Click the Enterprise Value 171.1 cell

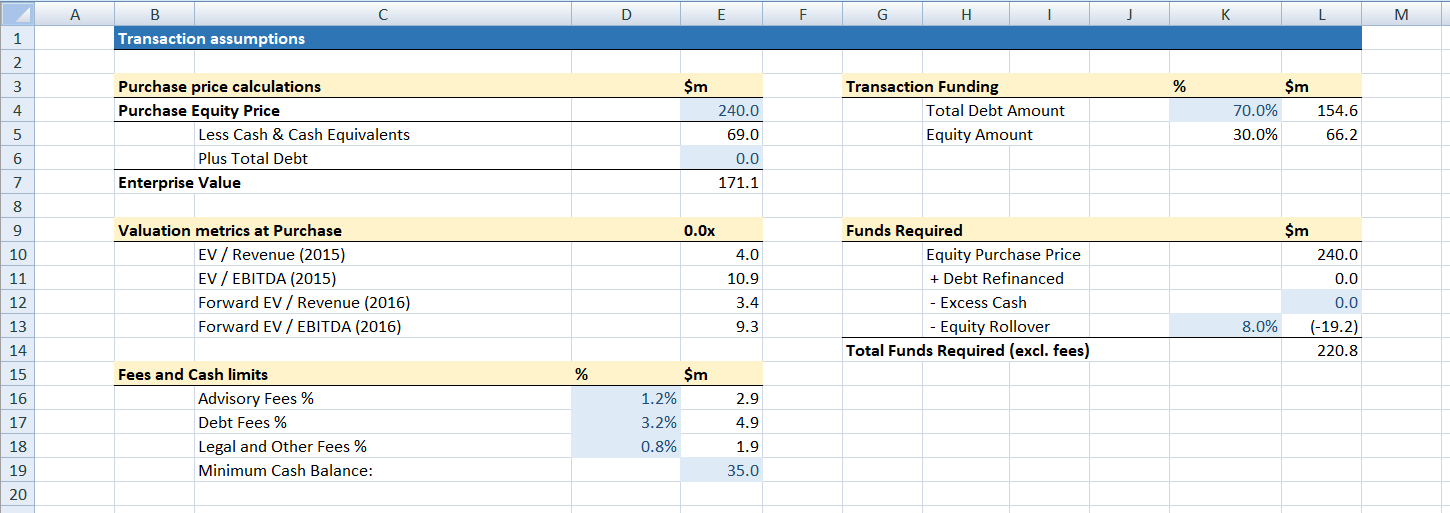click(x=721, y=183)
